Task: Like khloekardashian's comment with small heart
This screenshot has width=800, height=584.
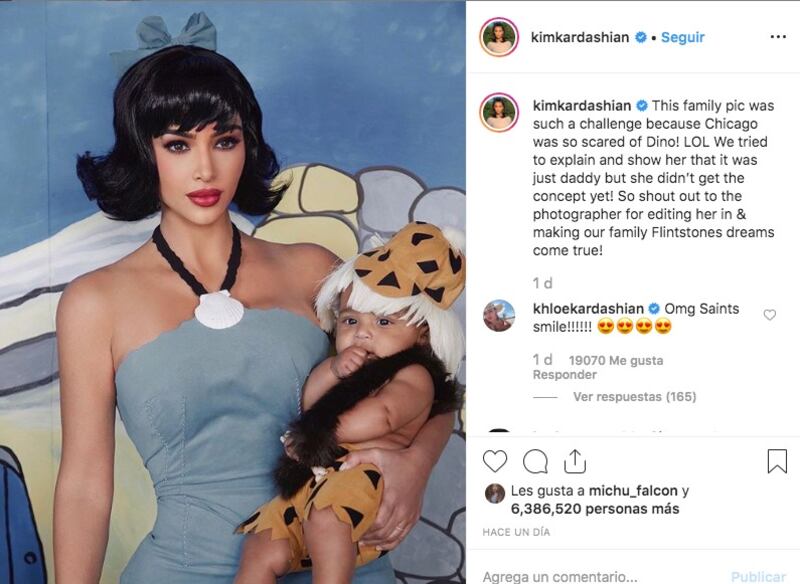Action: pos(770,315)
